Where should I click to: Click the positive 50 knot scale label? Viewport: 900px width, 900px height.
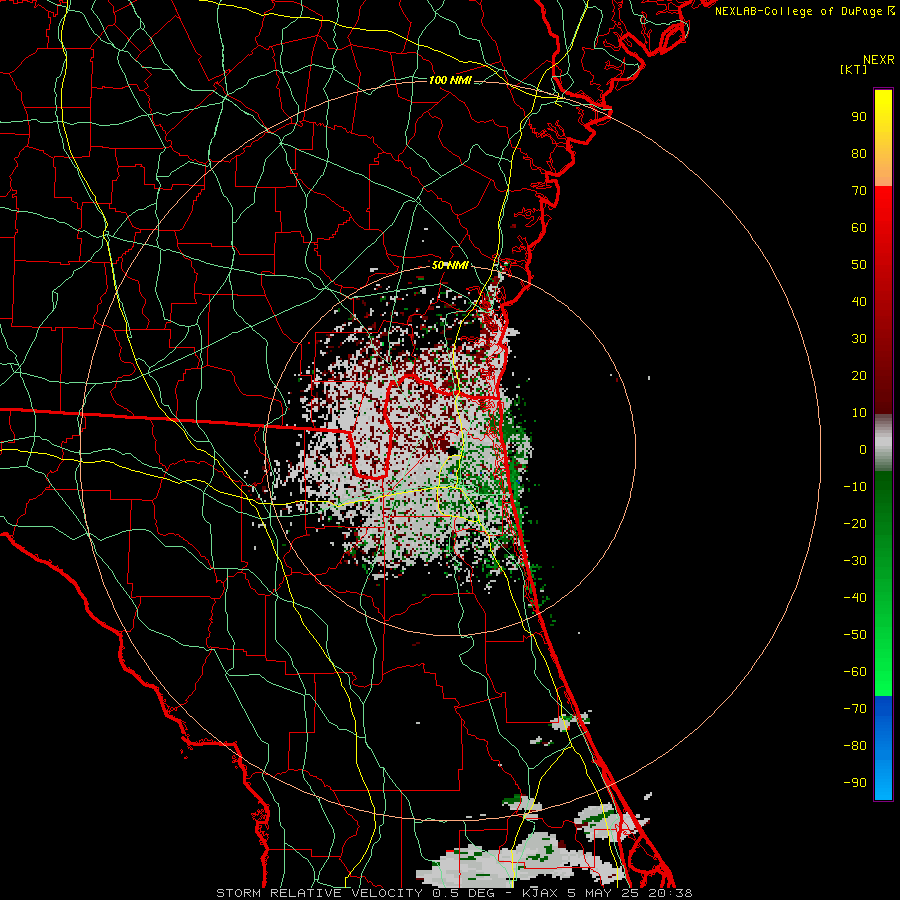click(x=859, y=265)
